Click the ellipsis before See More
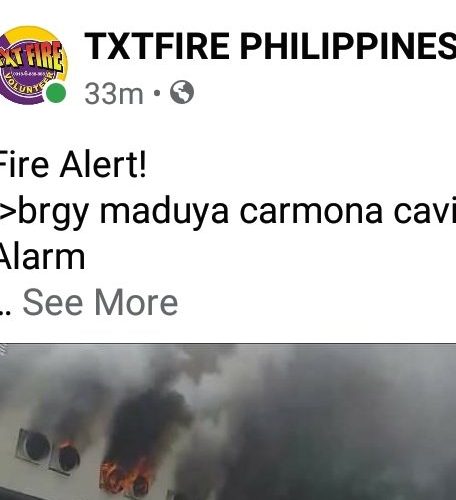Image resolution: width=456 pixels, height=500 pixels. point(5,312)
